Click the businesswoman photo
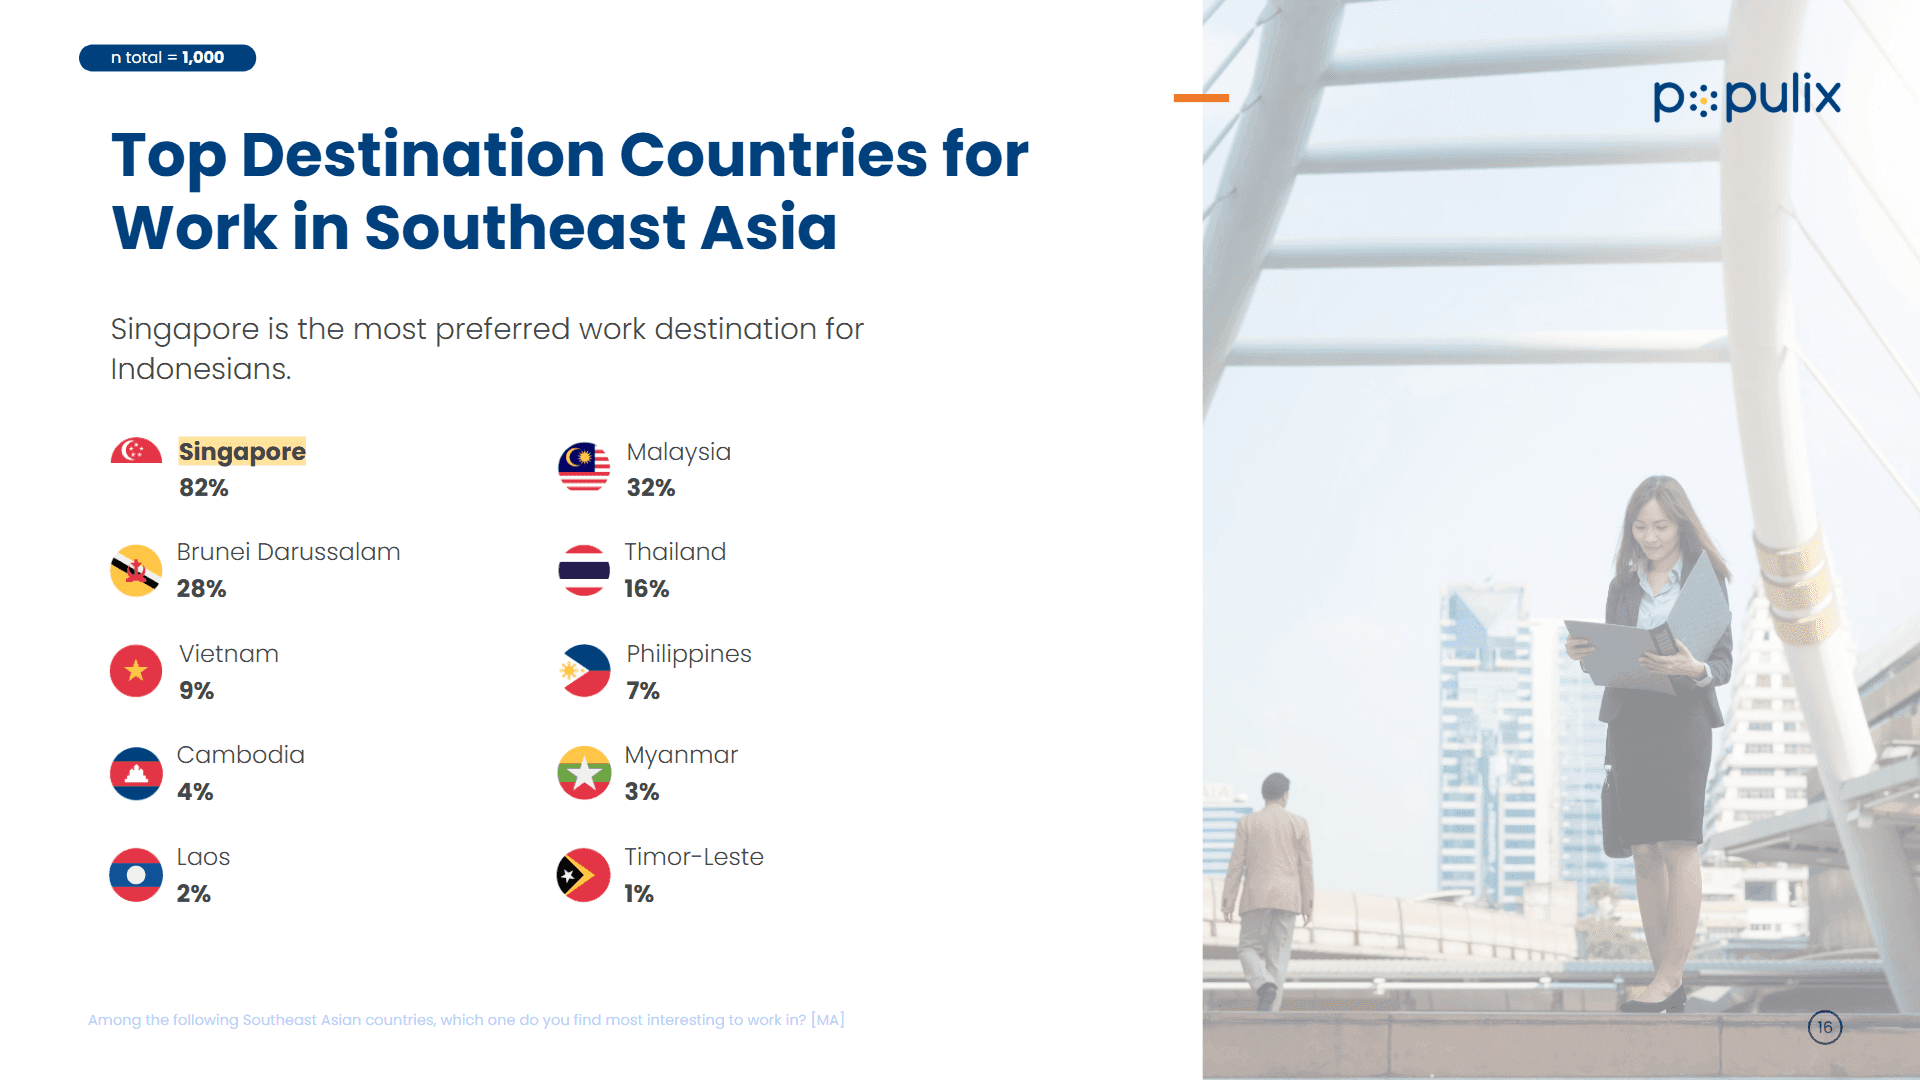 (x=1561, y=540)
